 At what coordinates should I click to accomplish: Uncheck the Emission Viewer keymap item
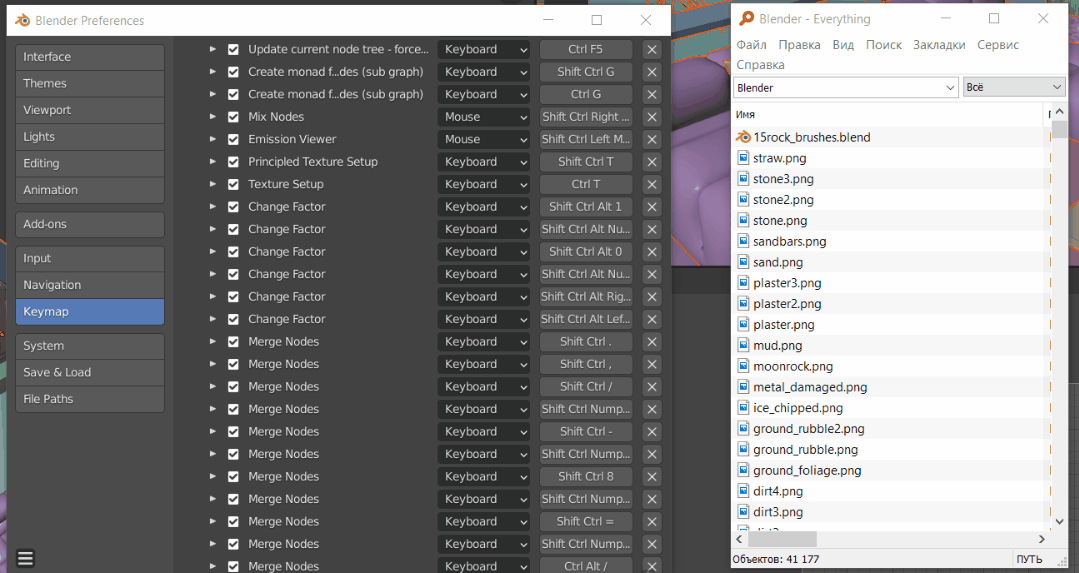[233, 140]
